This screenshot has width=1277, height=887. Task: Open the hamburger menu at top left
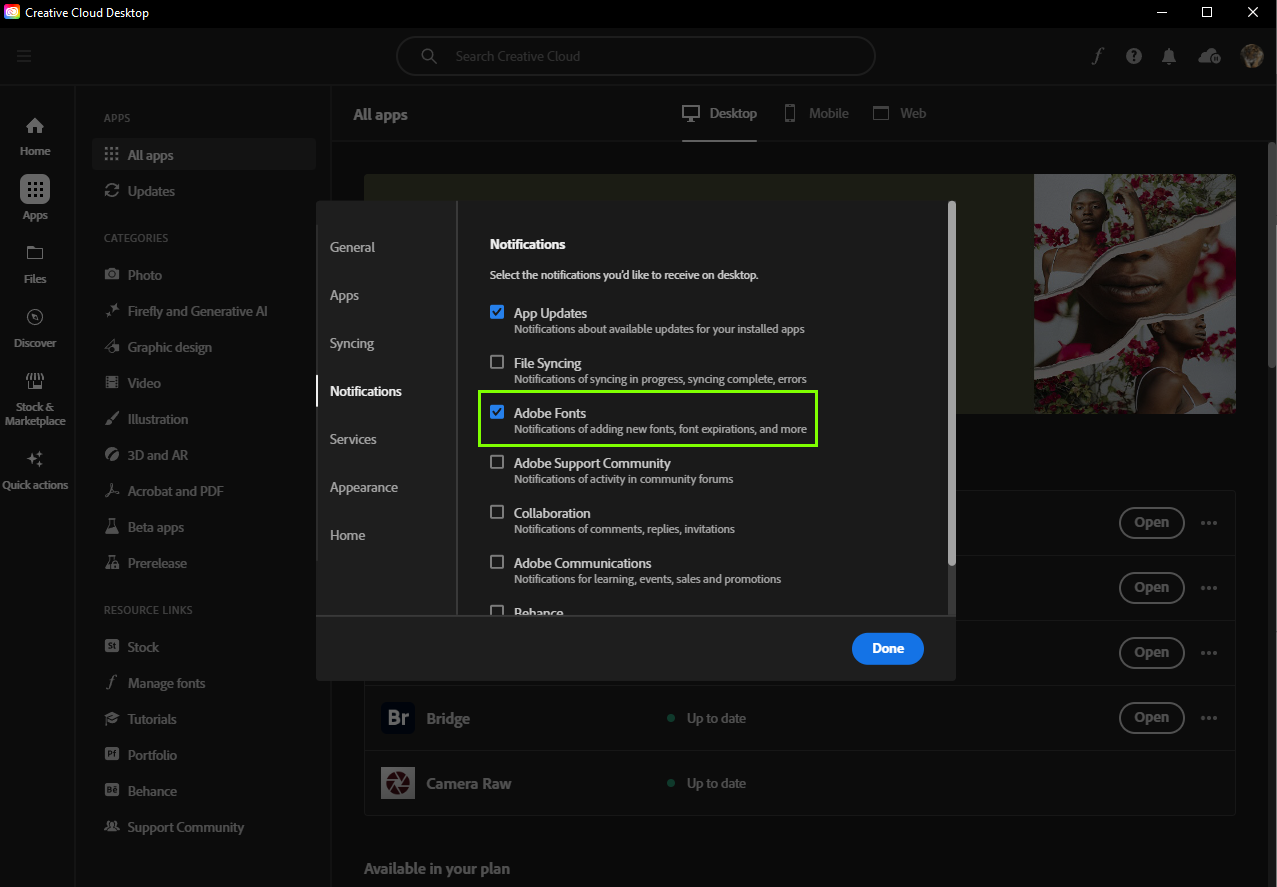(24, 56)
